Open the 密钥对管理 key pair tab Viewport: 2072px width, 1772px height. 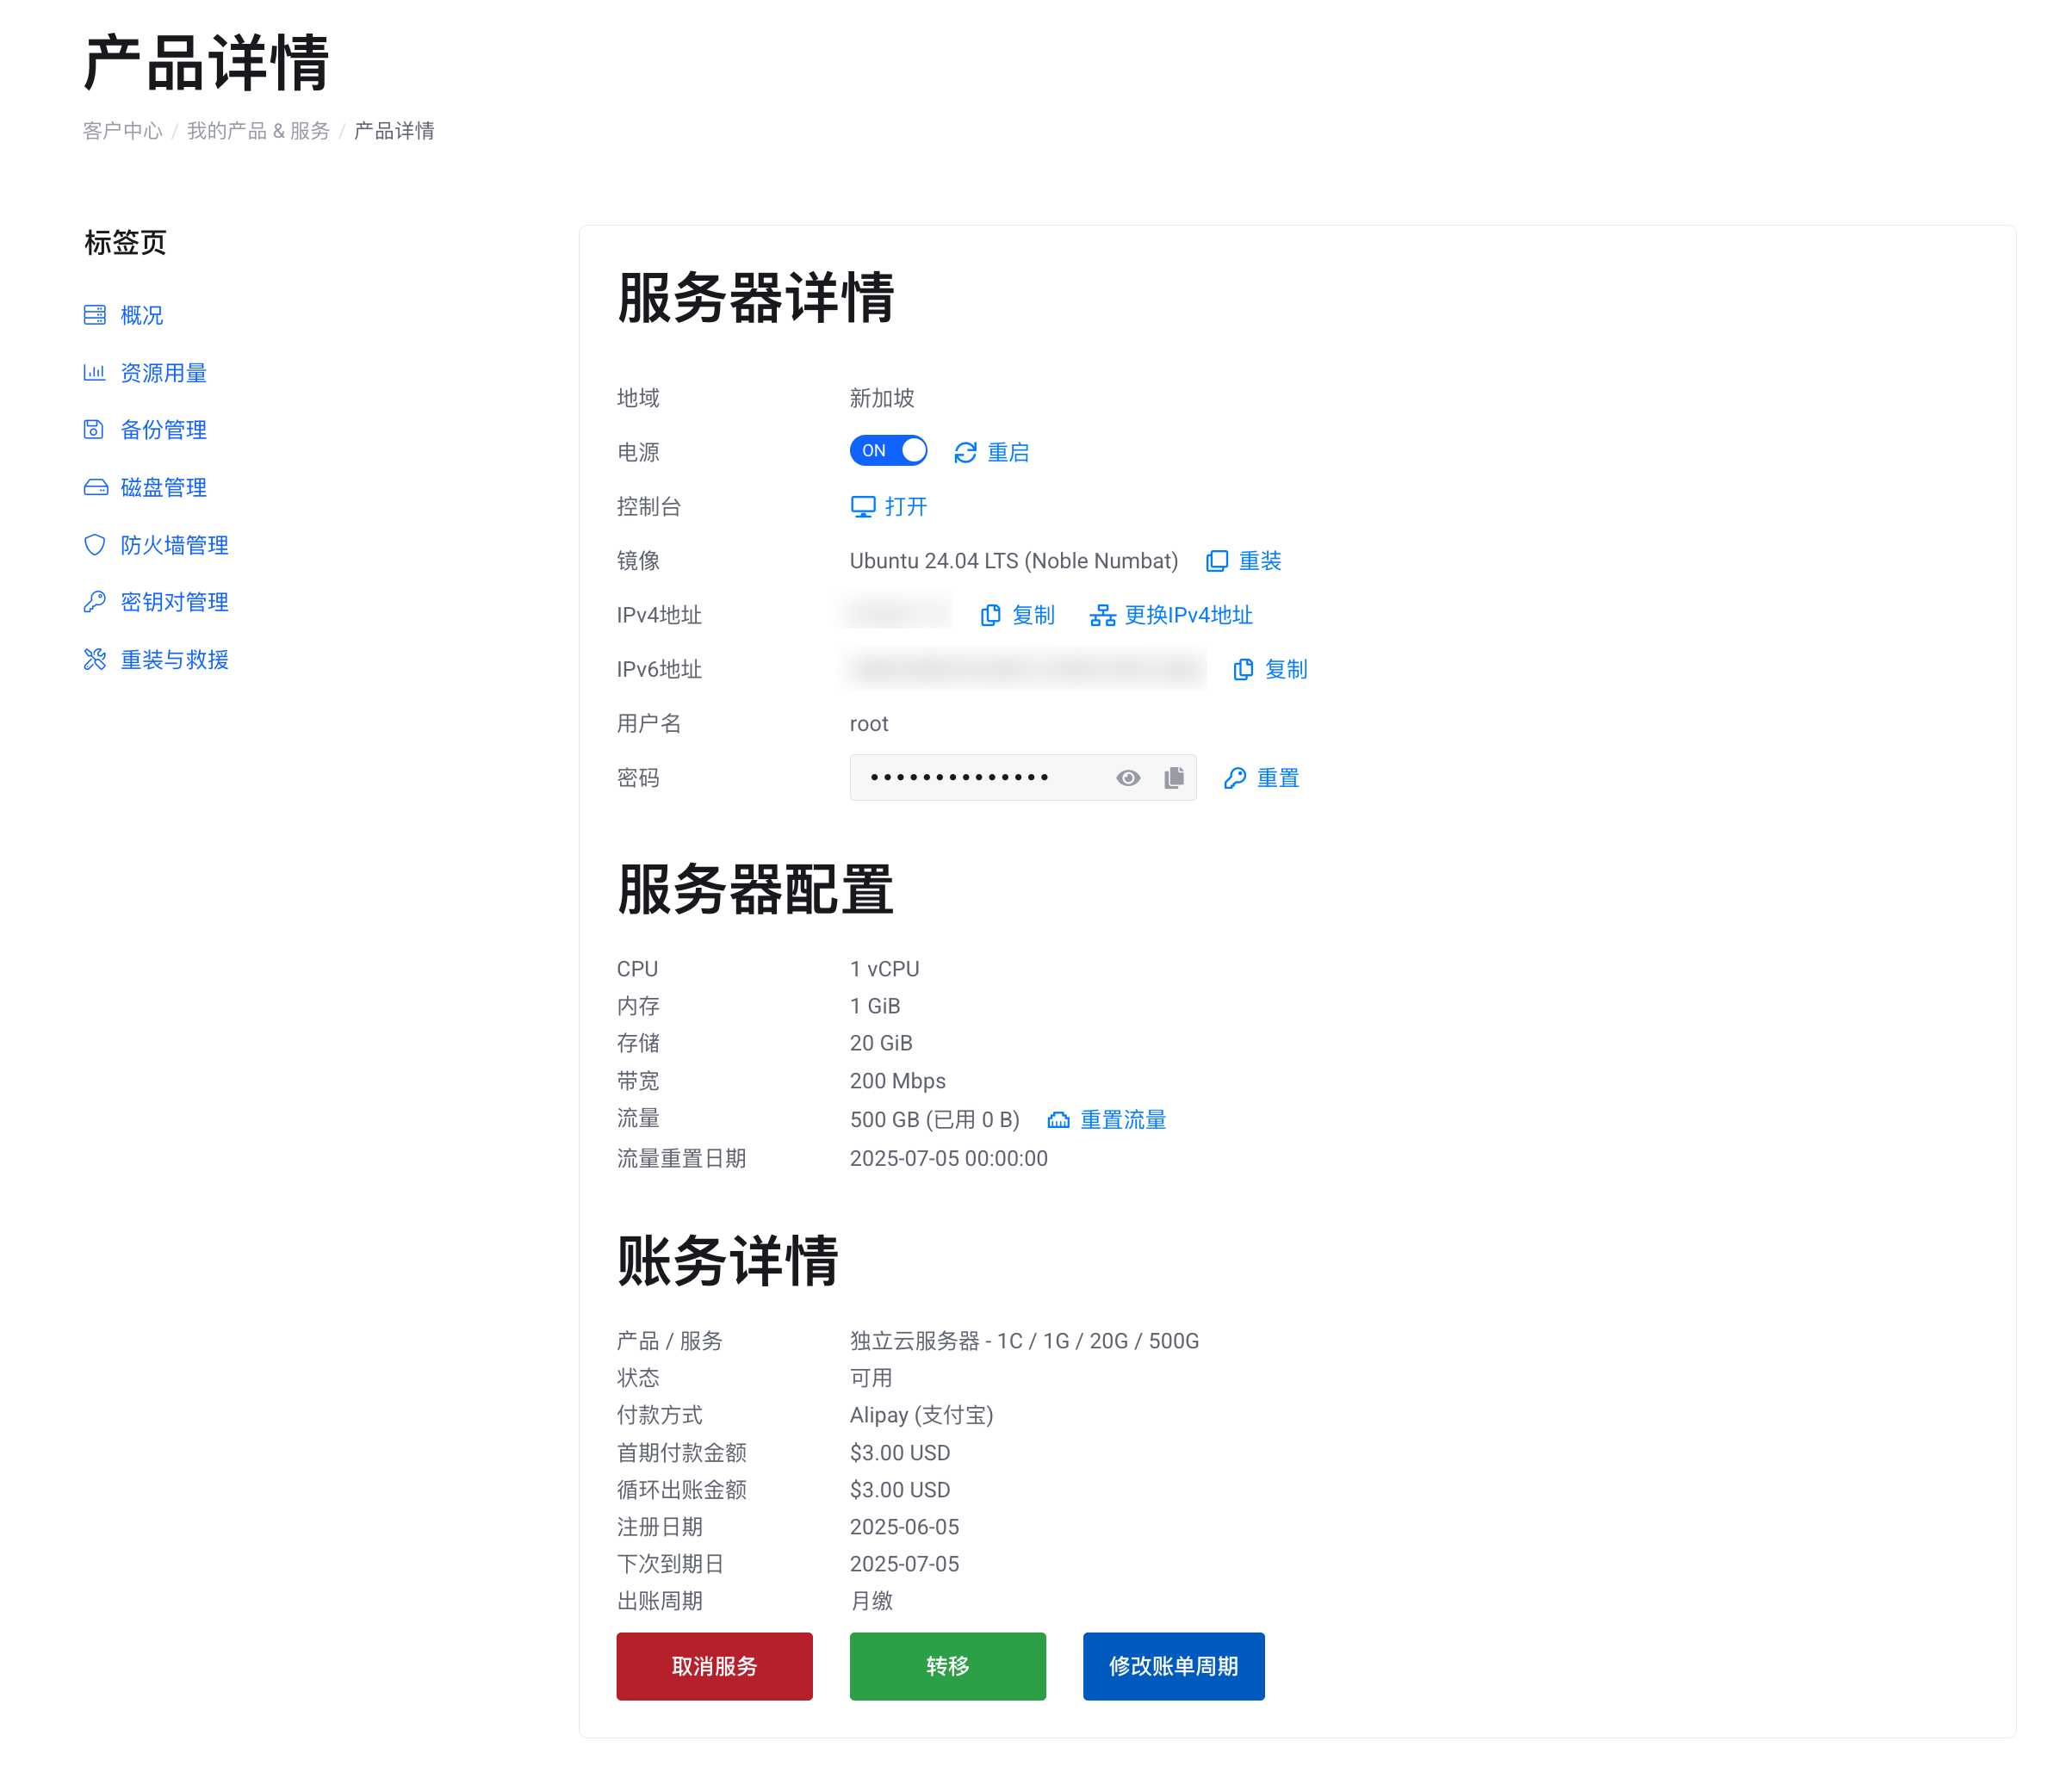174,602
